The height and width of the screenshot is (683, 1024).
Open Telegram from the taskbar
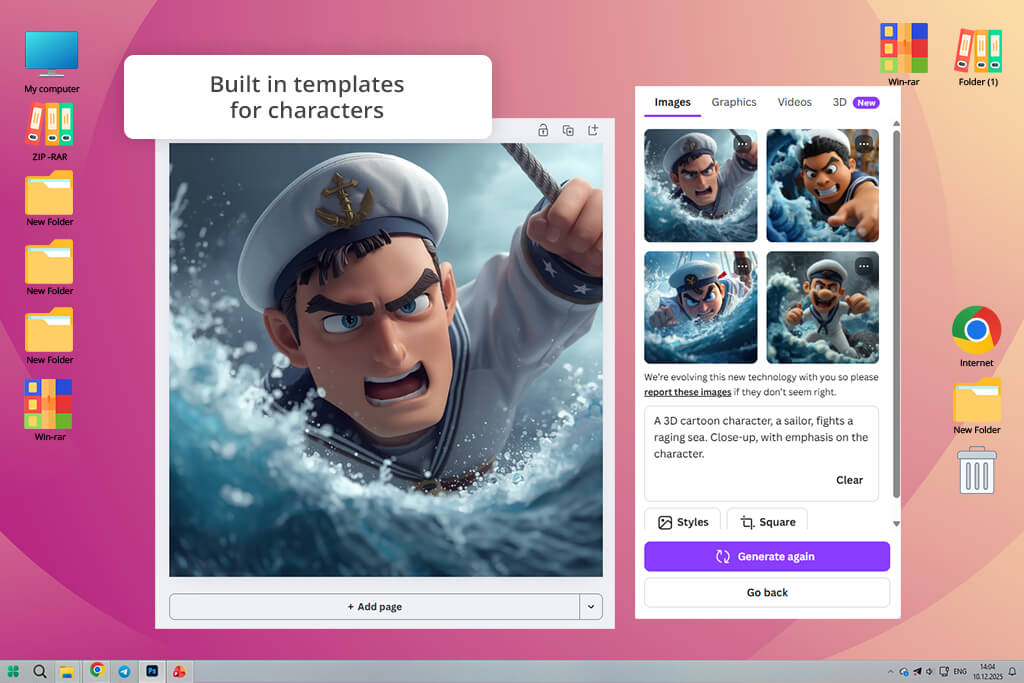[124, 671]
